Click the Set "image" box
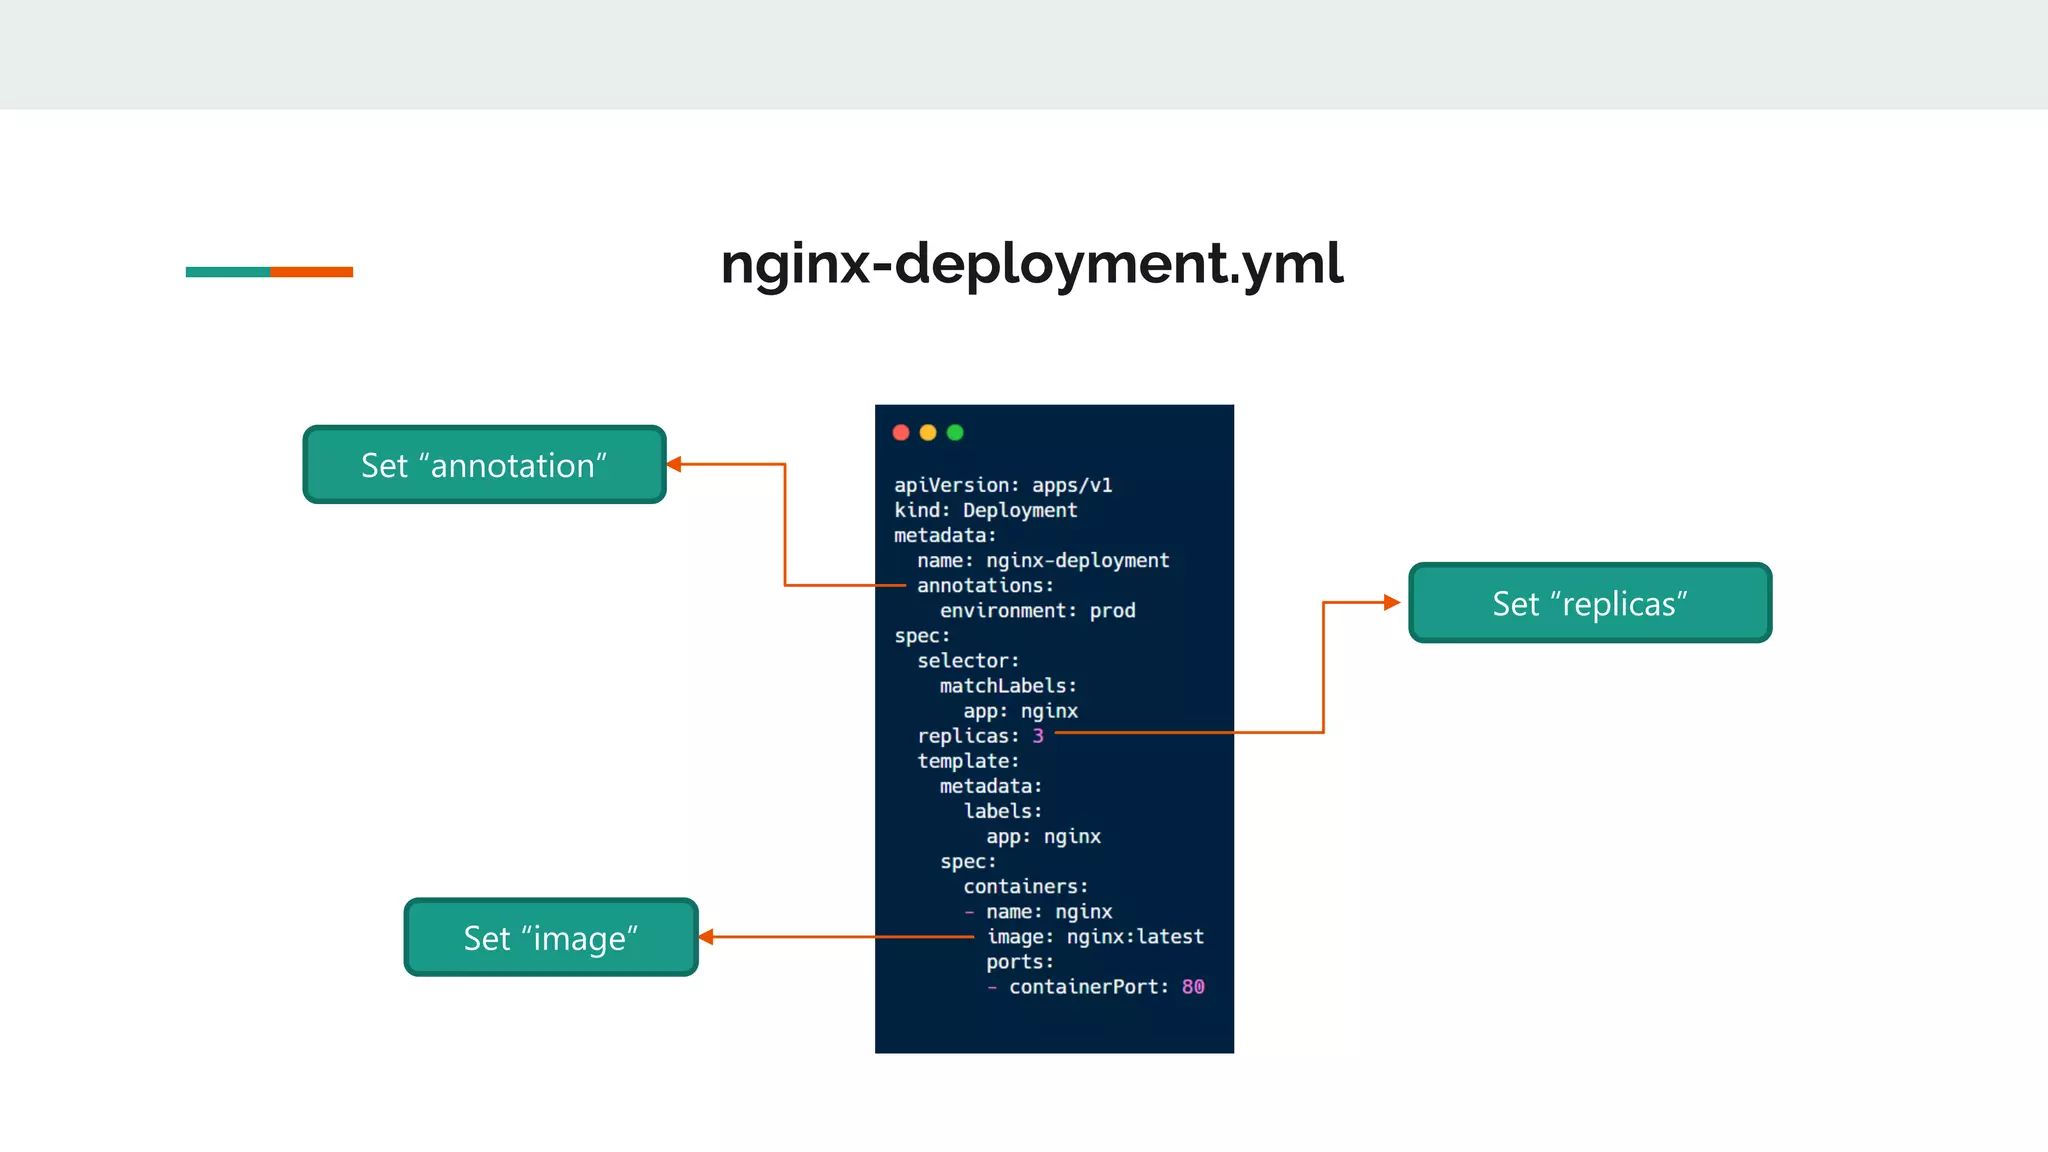2048x1152 pixels. point(551,937)
